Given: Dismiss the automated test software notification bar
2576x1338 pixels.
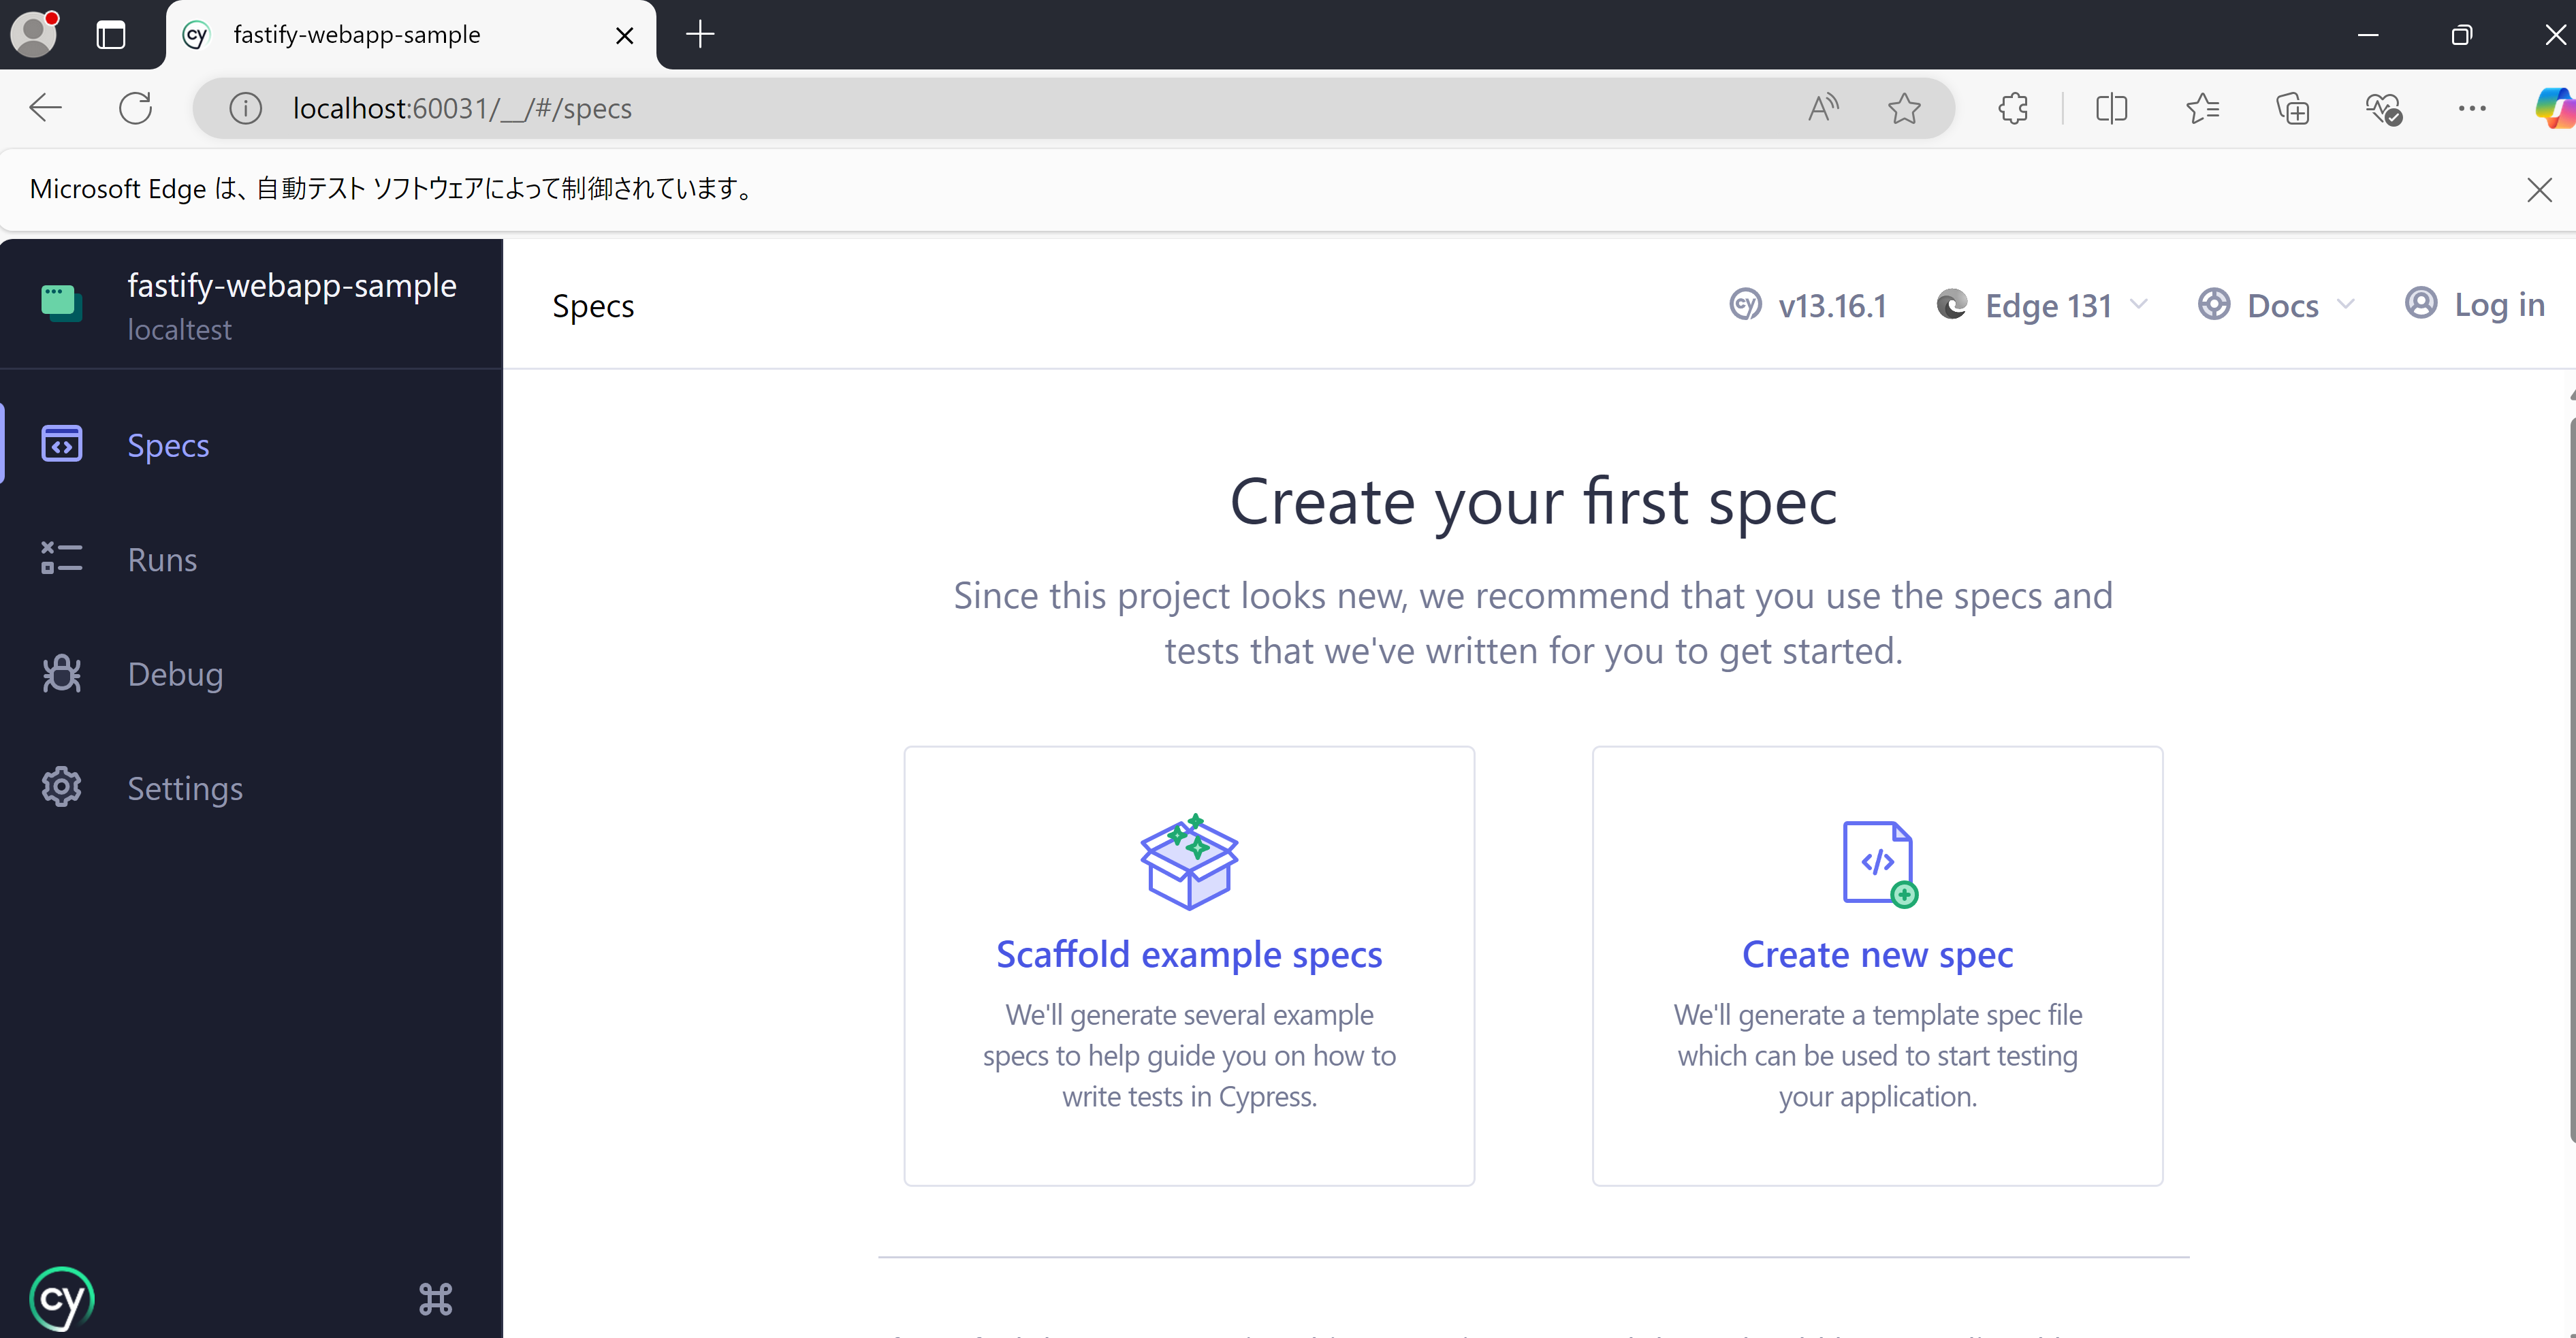Looking at the screenshot, I should pyautogui.click(x=2538, y=189).
